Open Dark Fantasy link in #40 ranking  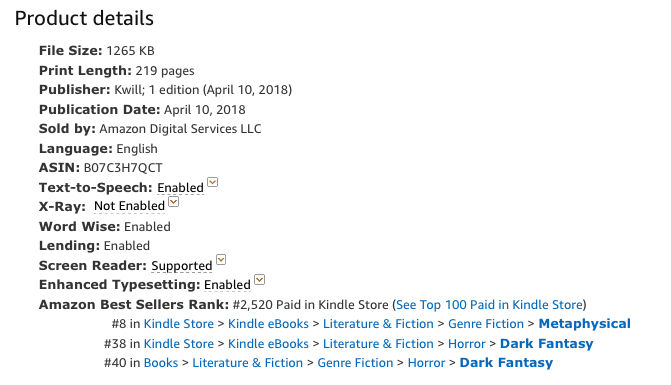point(506,363)
